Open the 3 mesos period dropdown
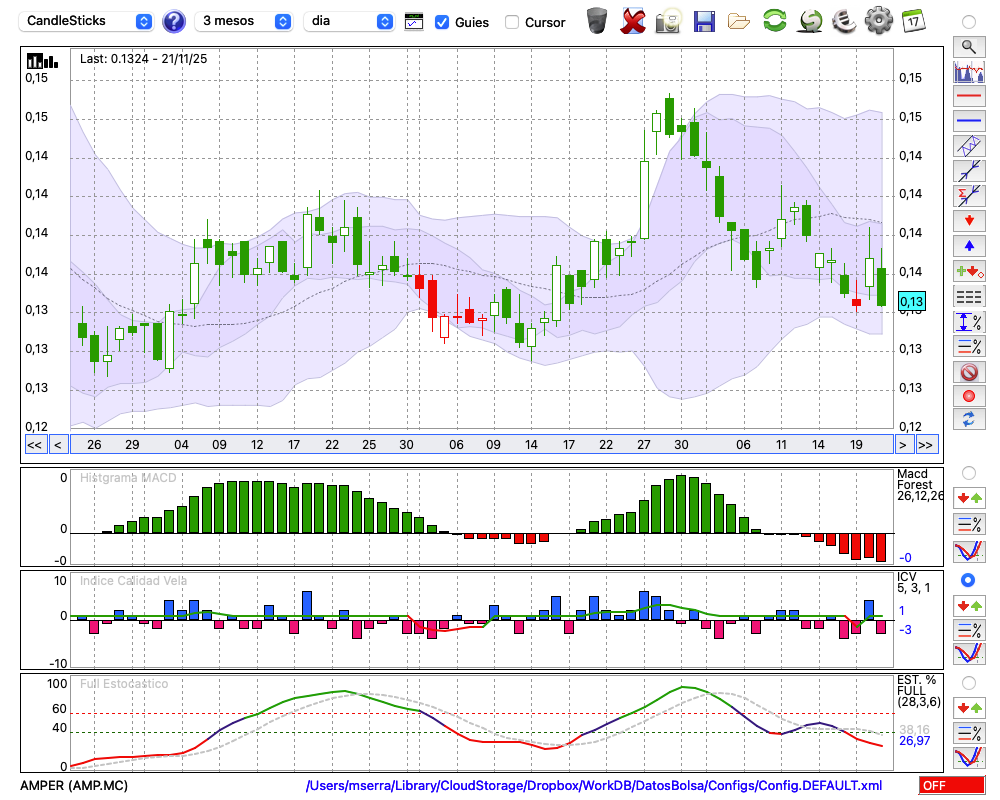 coord(246,21)
